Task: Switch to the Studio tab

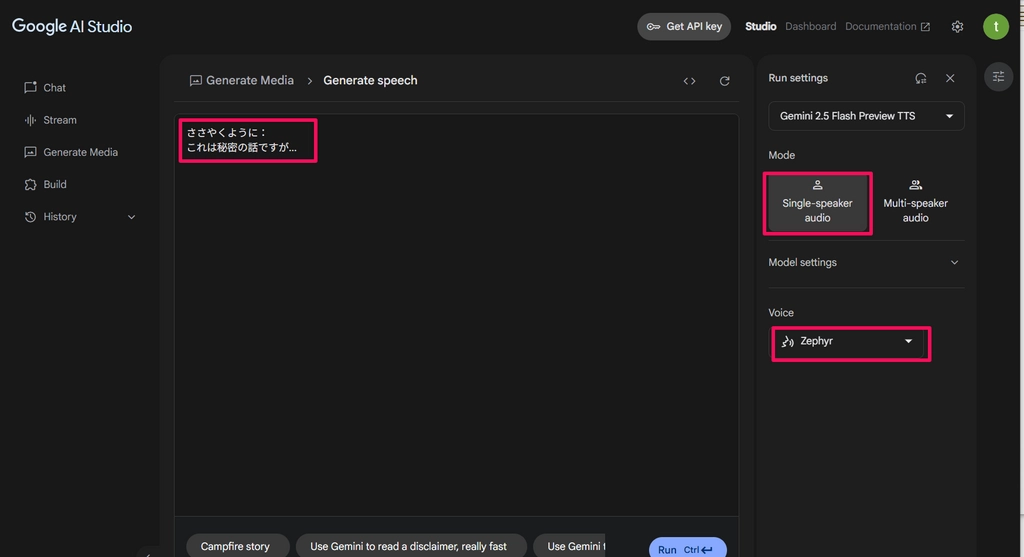Action: (x=760, y=27)
